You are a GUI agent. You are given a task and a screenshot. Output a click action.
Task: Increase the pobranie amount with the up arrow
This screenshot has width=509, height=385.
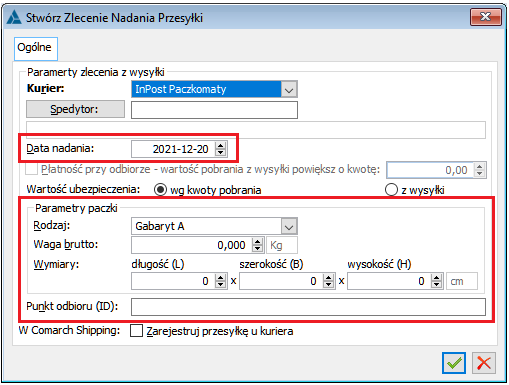pyautogui.click(x=479, y=166)
